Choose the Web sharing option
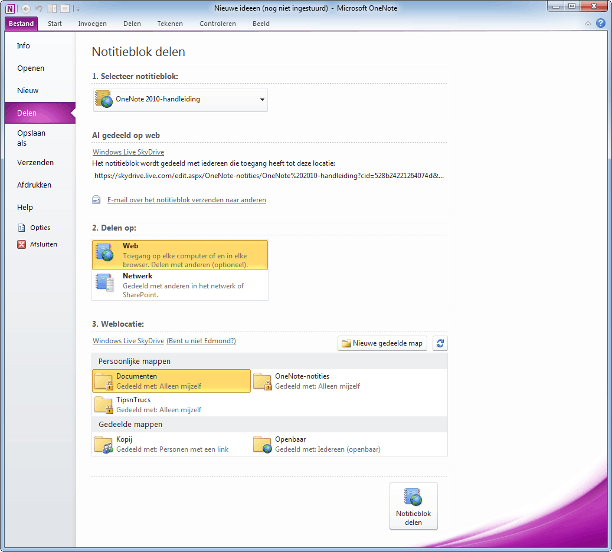The height and width of the screenshot is (552, 612). [180, 255]
